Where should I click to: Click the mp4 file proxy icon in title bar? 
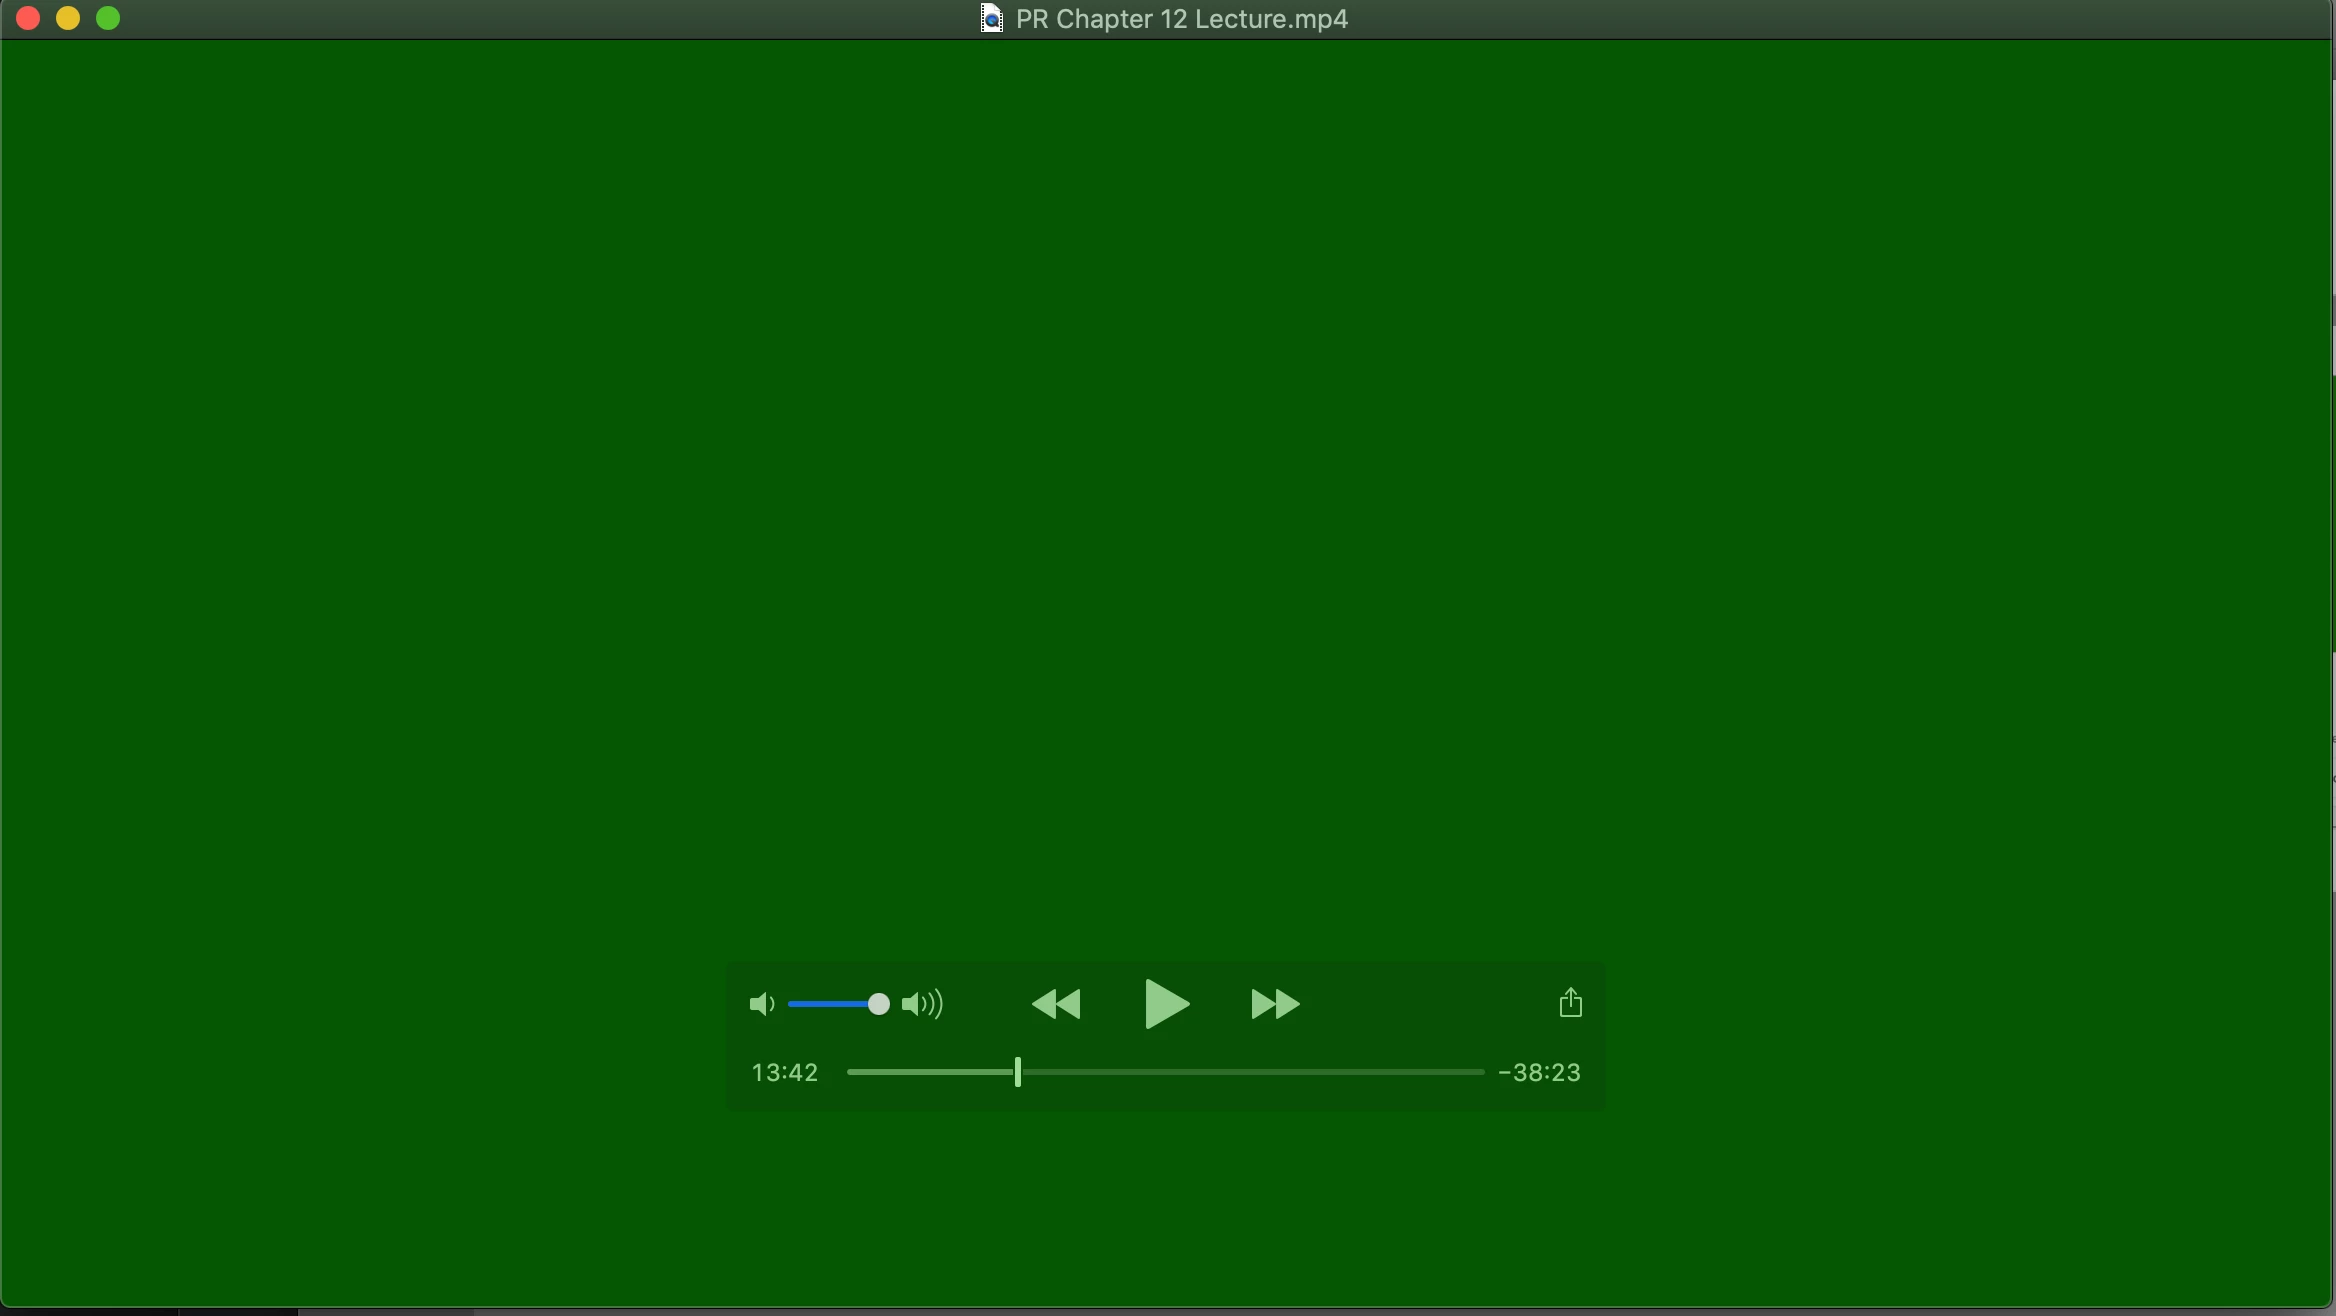[x=991, y=19]
